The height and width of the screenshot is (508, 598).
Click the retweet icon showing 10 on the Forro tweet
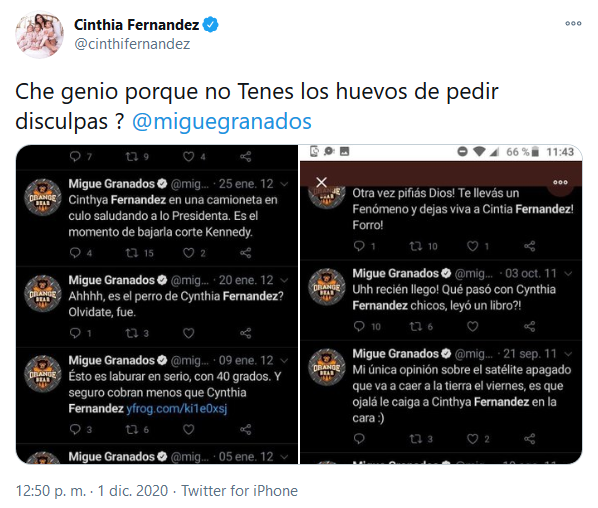click(415, 246)
